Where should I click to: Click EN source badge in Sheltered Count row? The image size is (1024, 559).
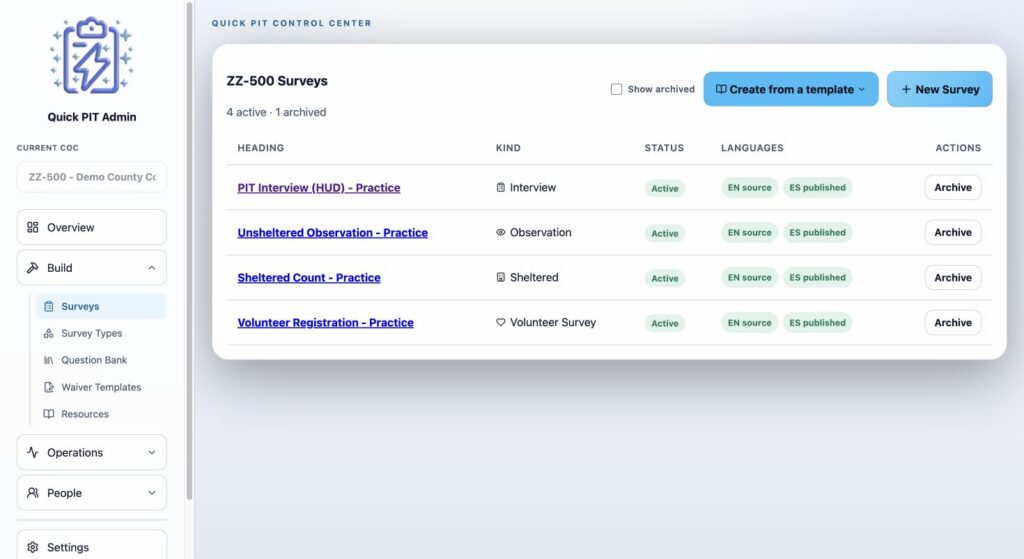tap(749, 278)
